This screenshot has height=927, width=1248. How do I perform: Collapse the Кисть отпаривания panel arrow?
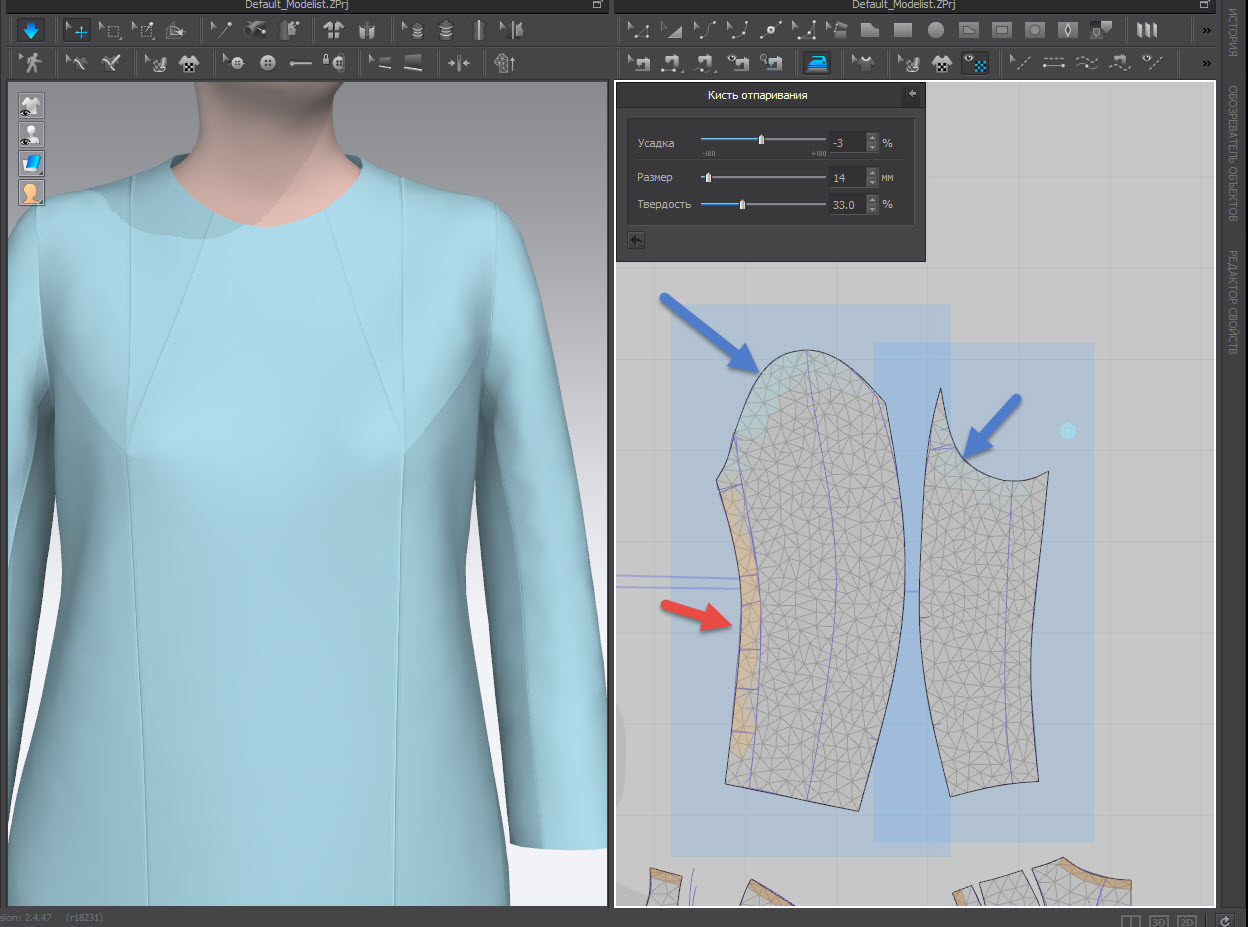[912, 95]
